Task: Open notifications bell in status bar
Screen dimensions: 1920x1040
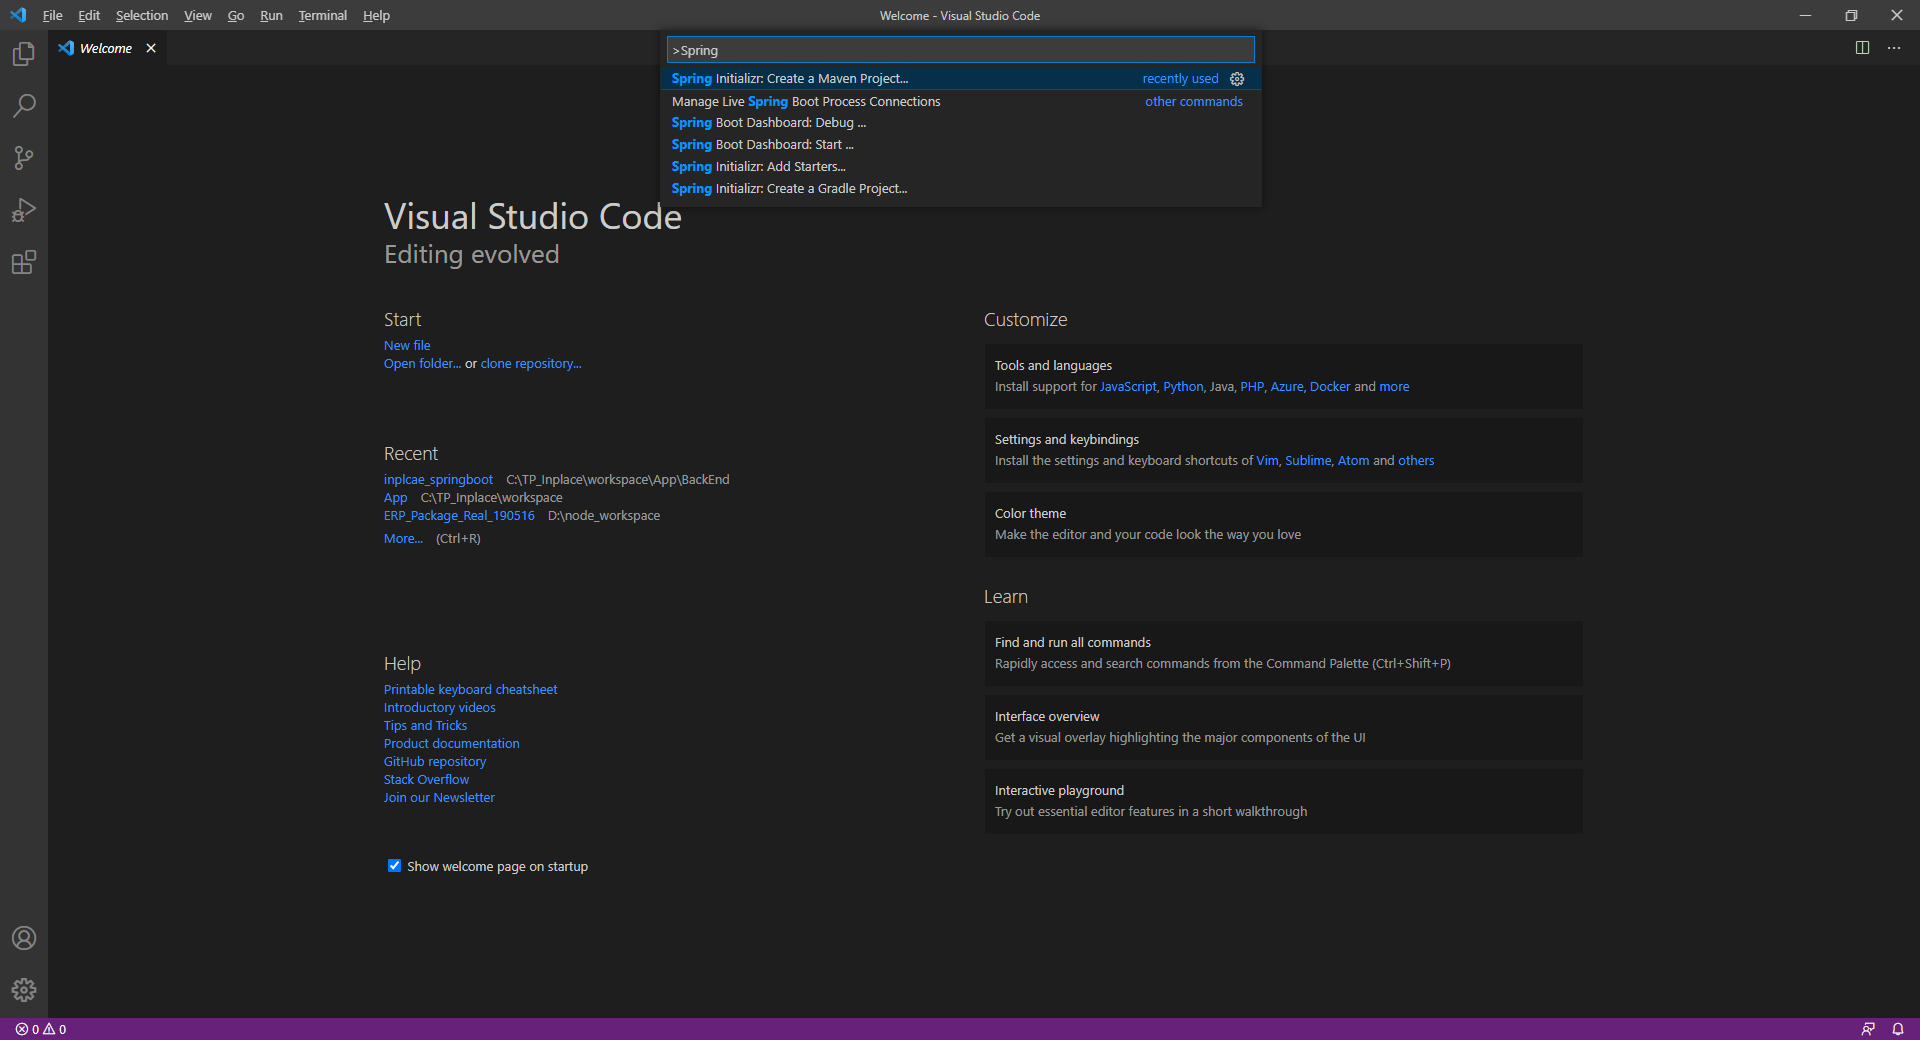Action: coord(1898,1029)
